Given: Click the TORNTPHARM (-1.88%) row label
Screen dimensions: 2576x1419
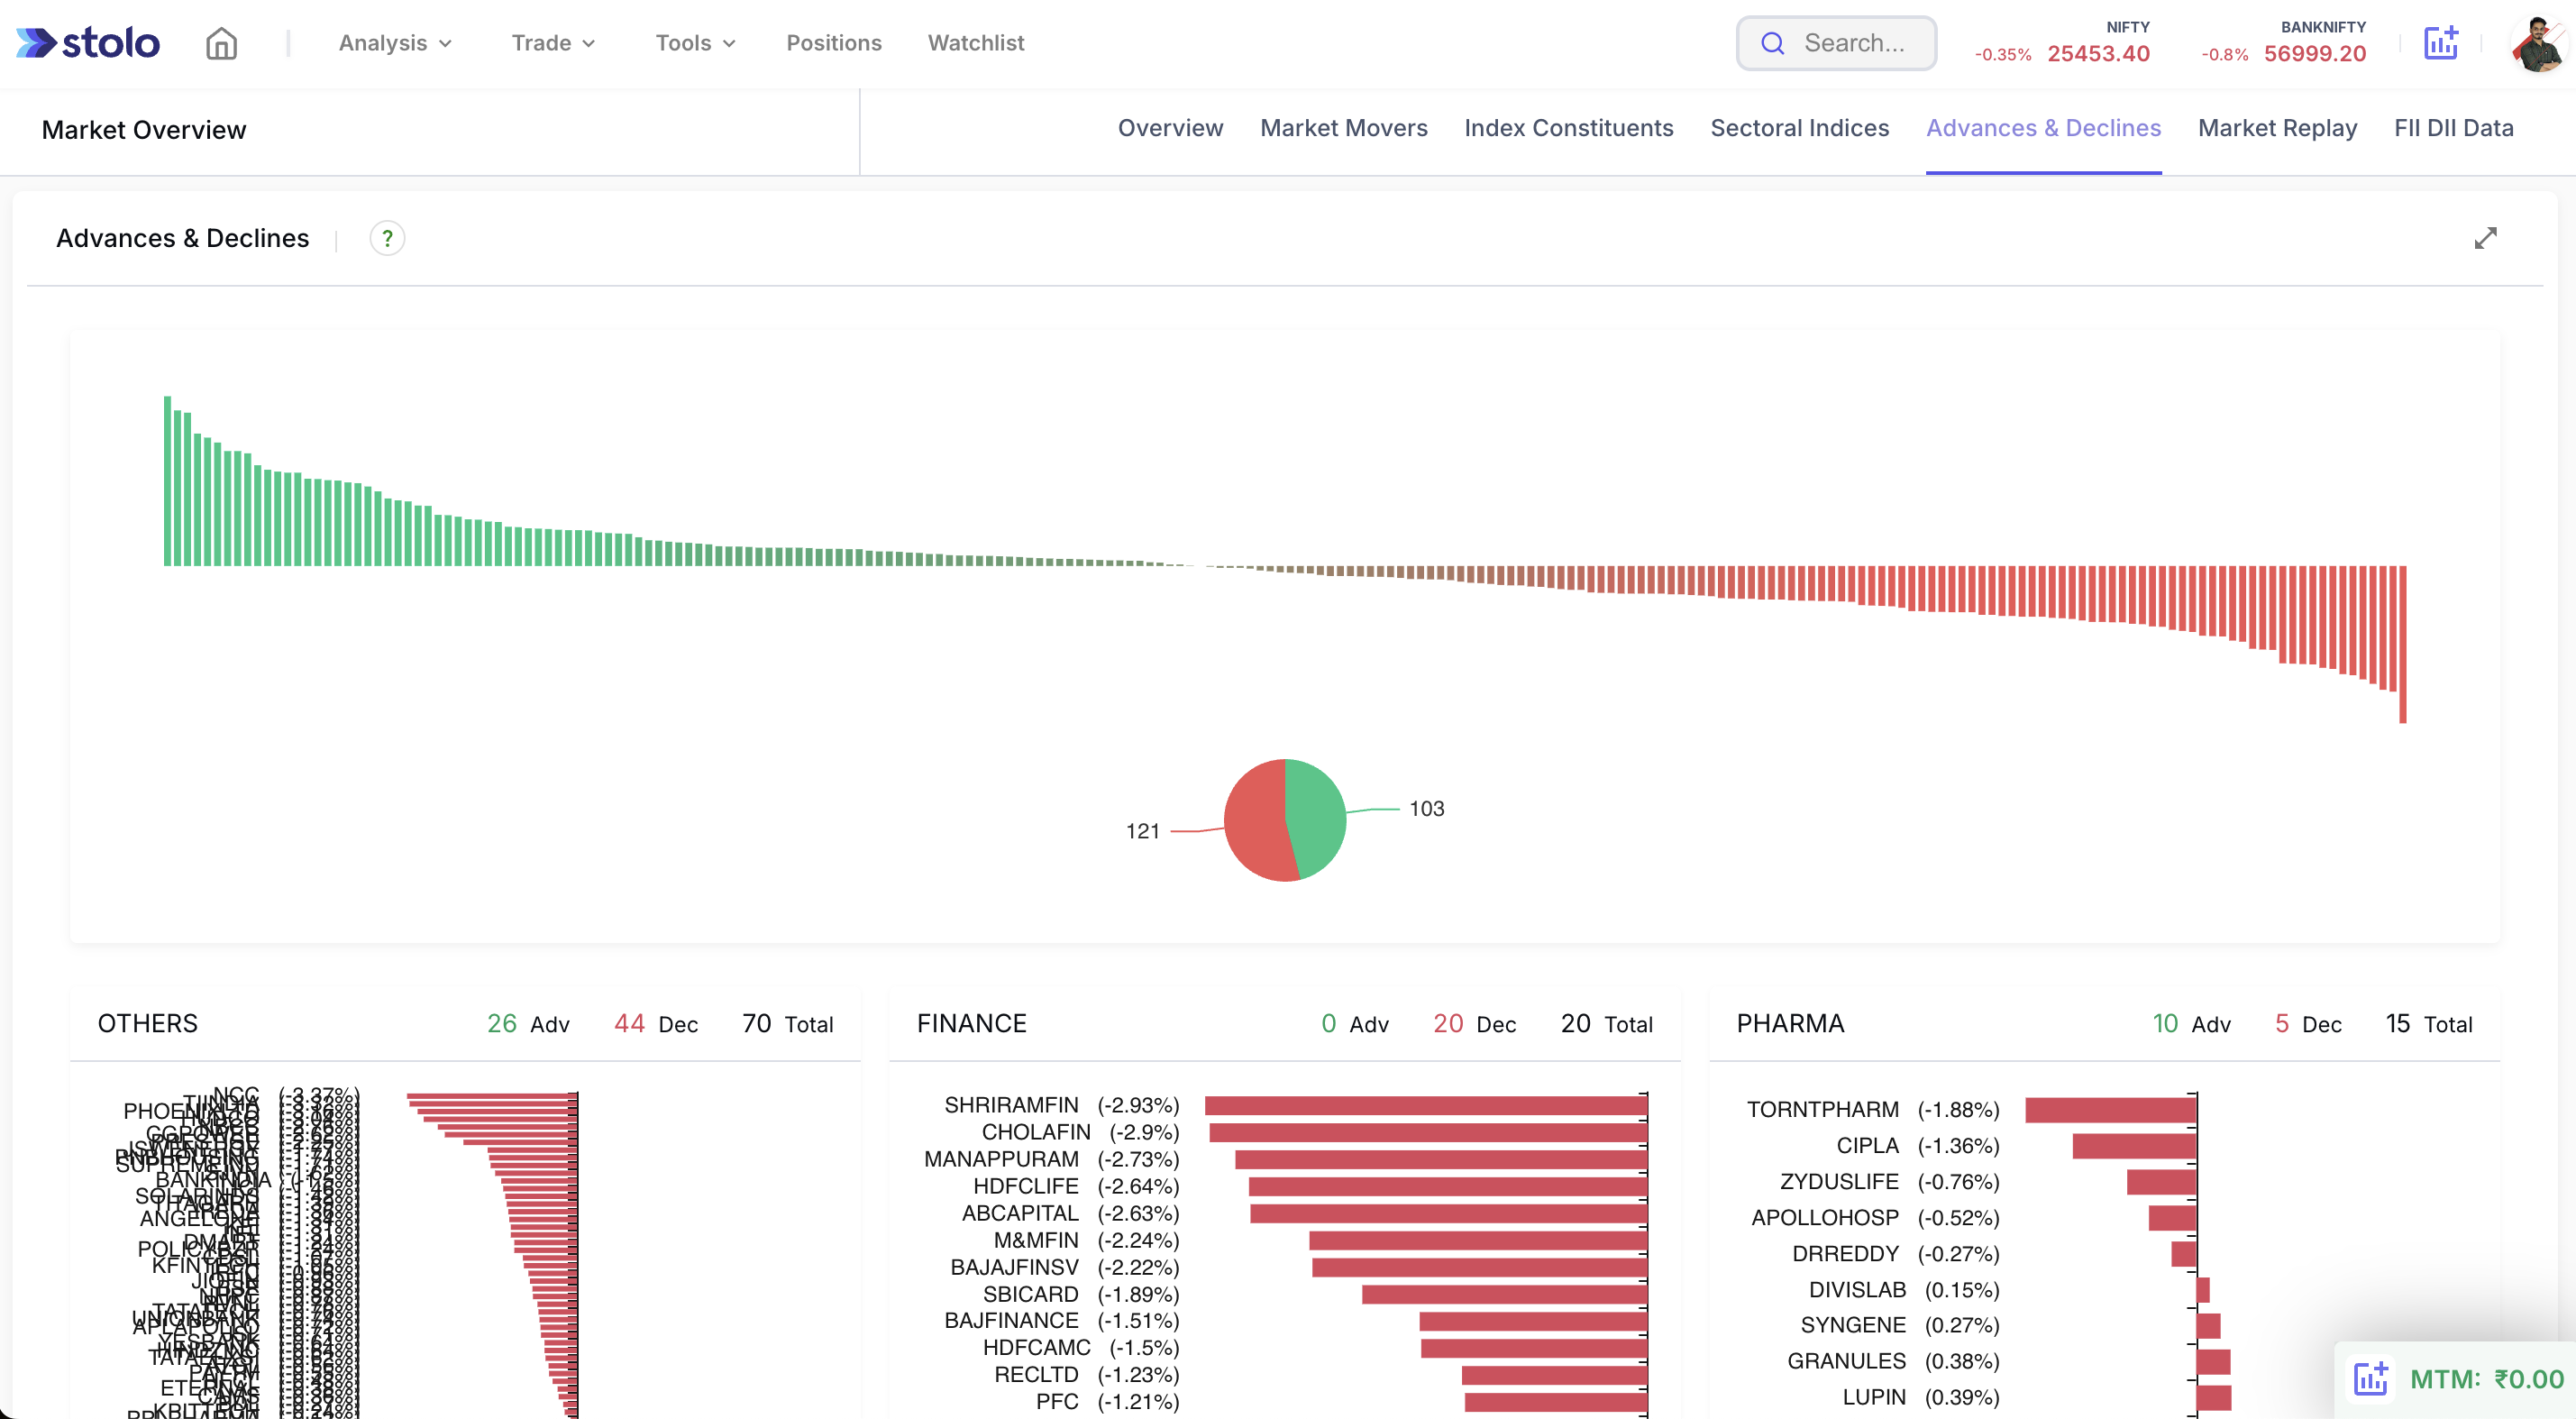Looking at the screenshot, I should [1873, 1109].
